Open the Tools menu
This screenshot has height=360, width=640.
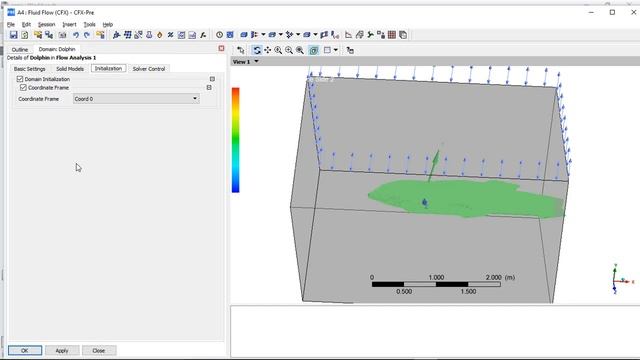click(89, 24)
